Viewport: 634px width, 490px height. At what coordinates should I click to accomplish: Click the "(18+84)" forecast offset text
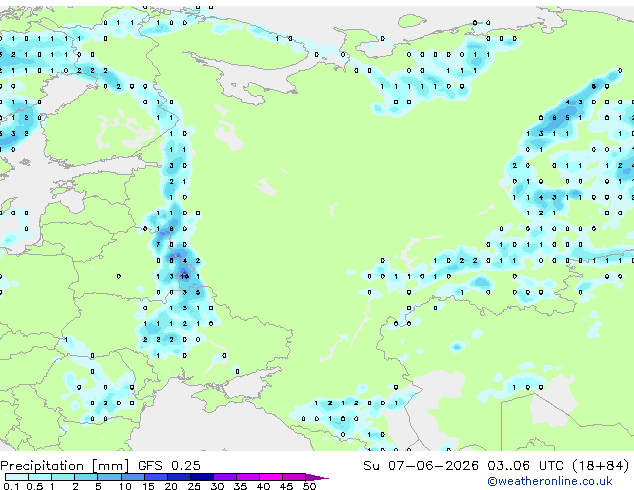click(601, 465)
